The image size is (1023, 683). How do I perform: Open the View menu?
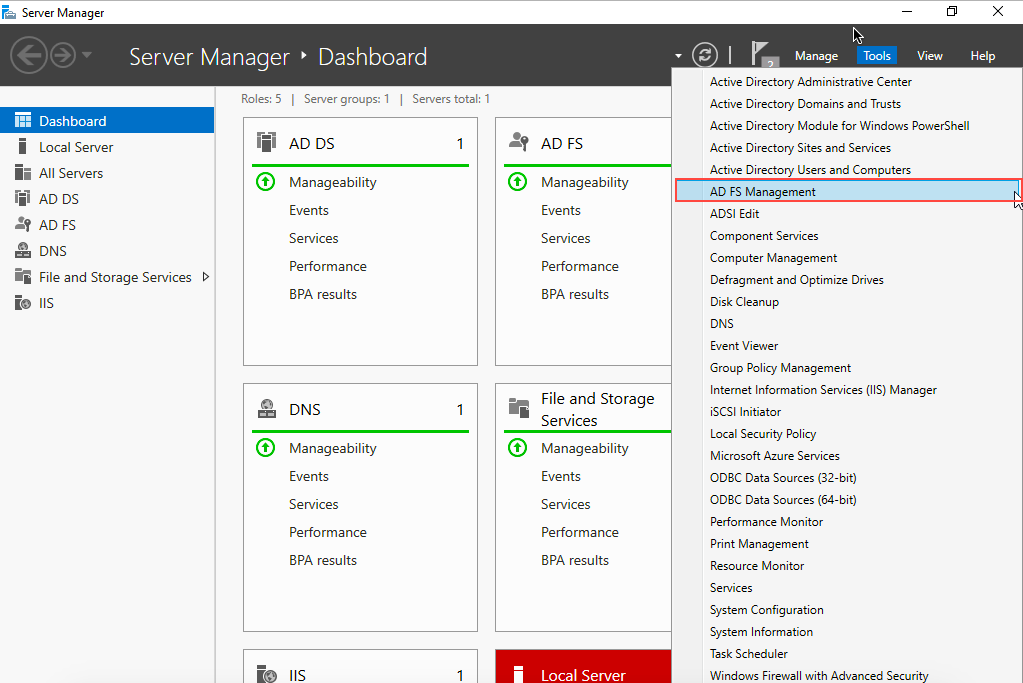930,56
